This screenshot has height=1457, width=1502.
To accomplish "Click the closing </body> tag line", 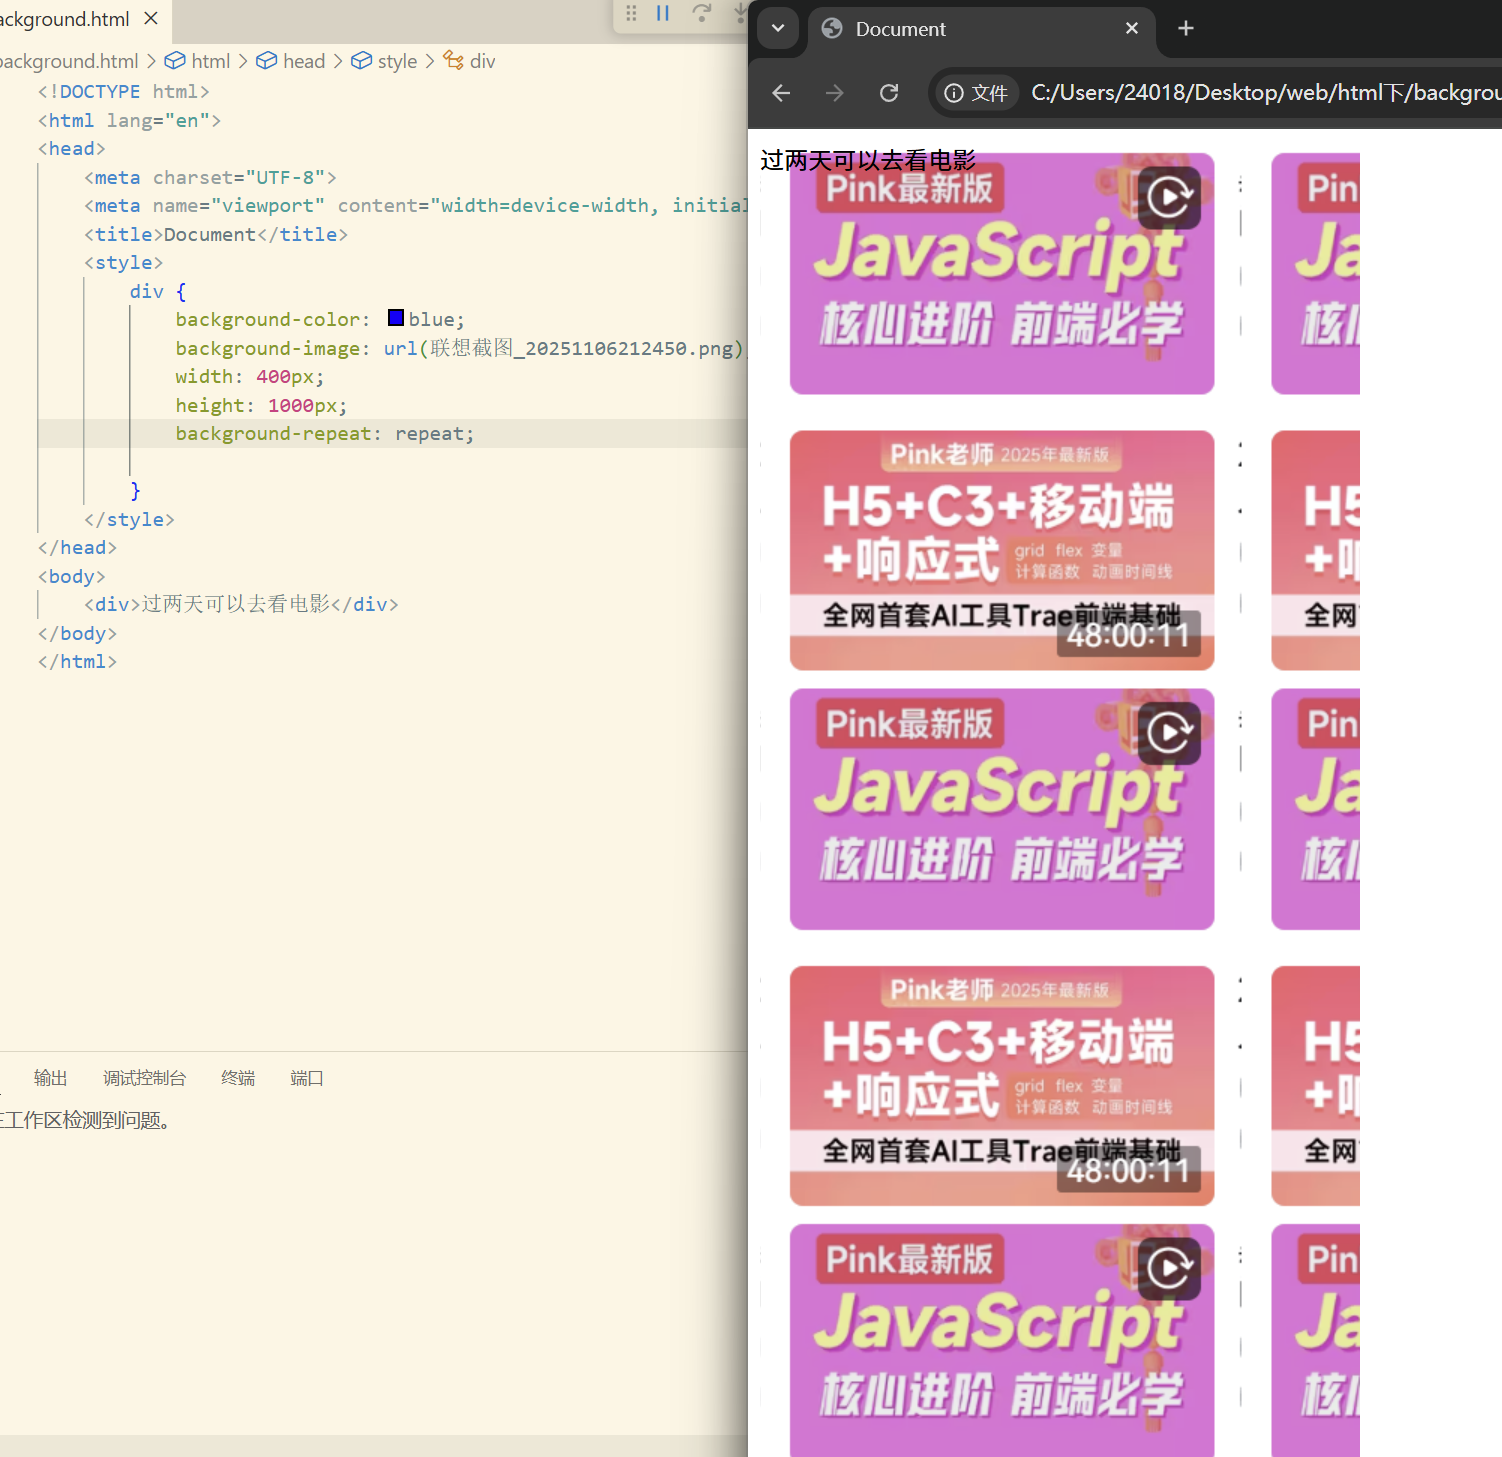I will click(x=78, y=633).
